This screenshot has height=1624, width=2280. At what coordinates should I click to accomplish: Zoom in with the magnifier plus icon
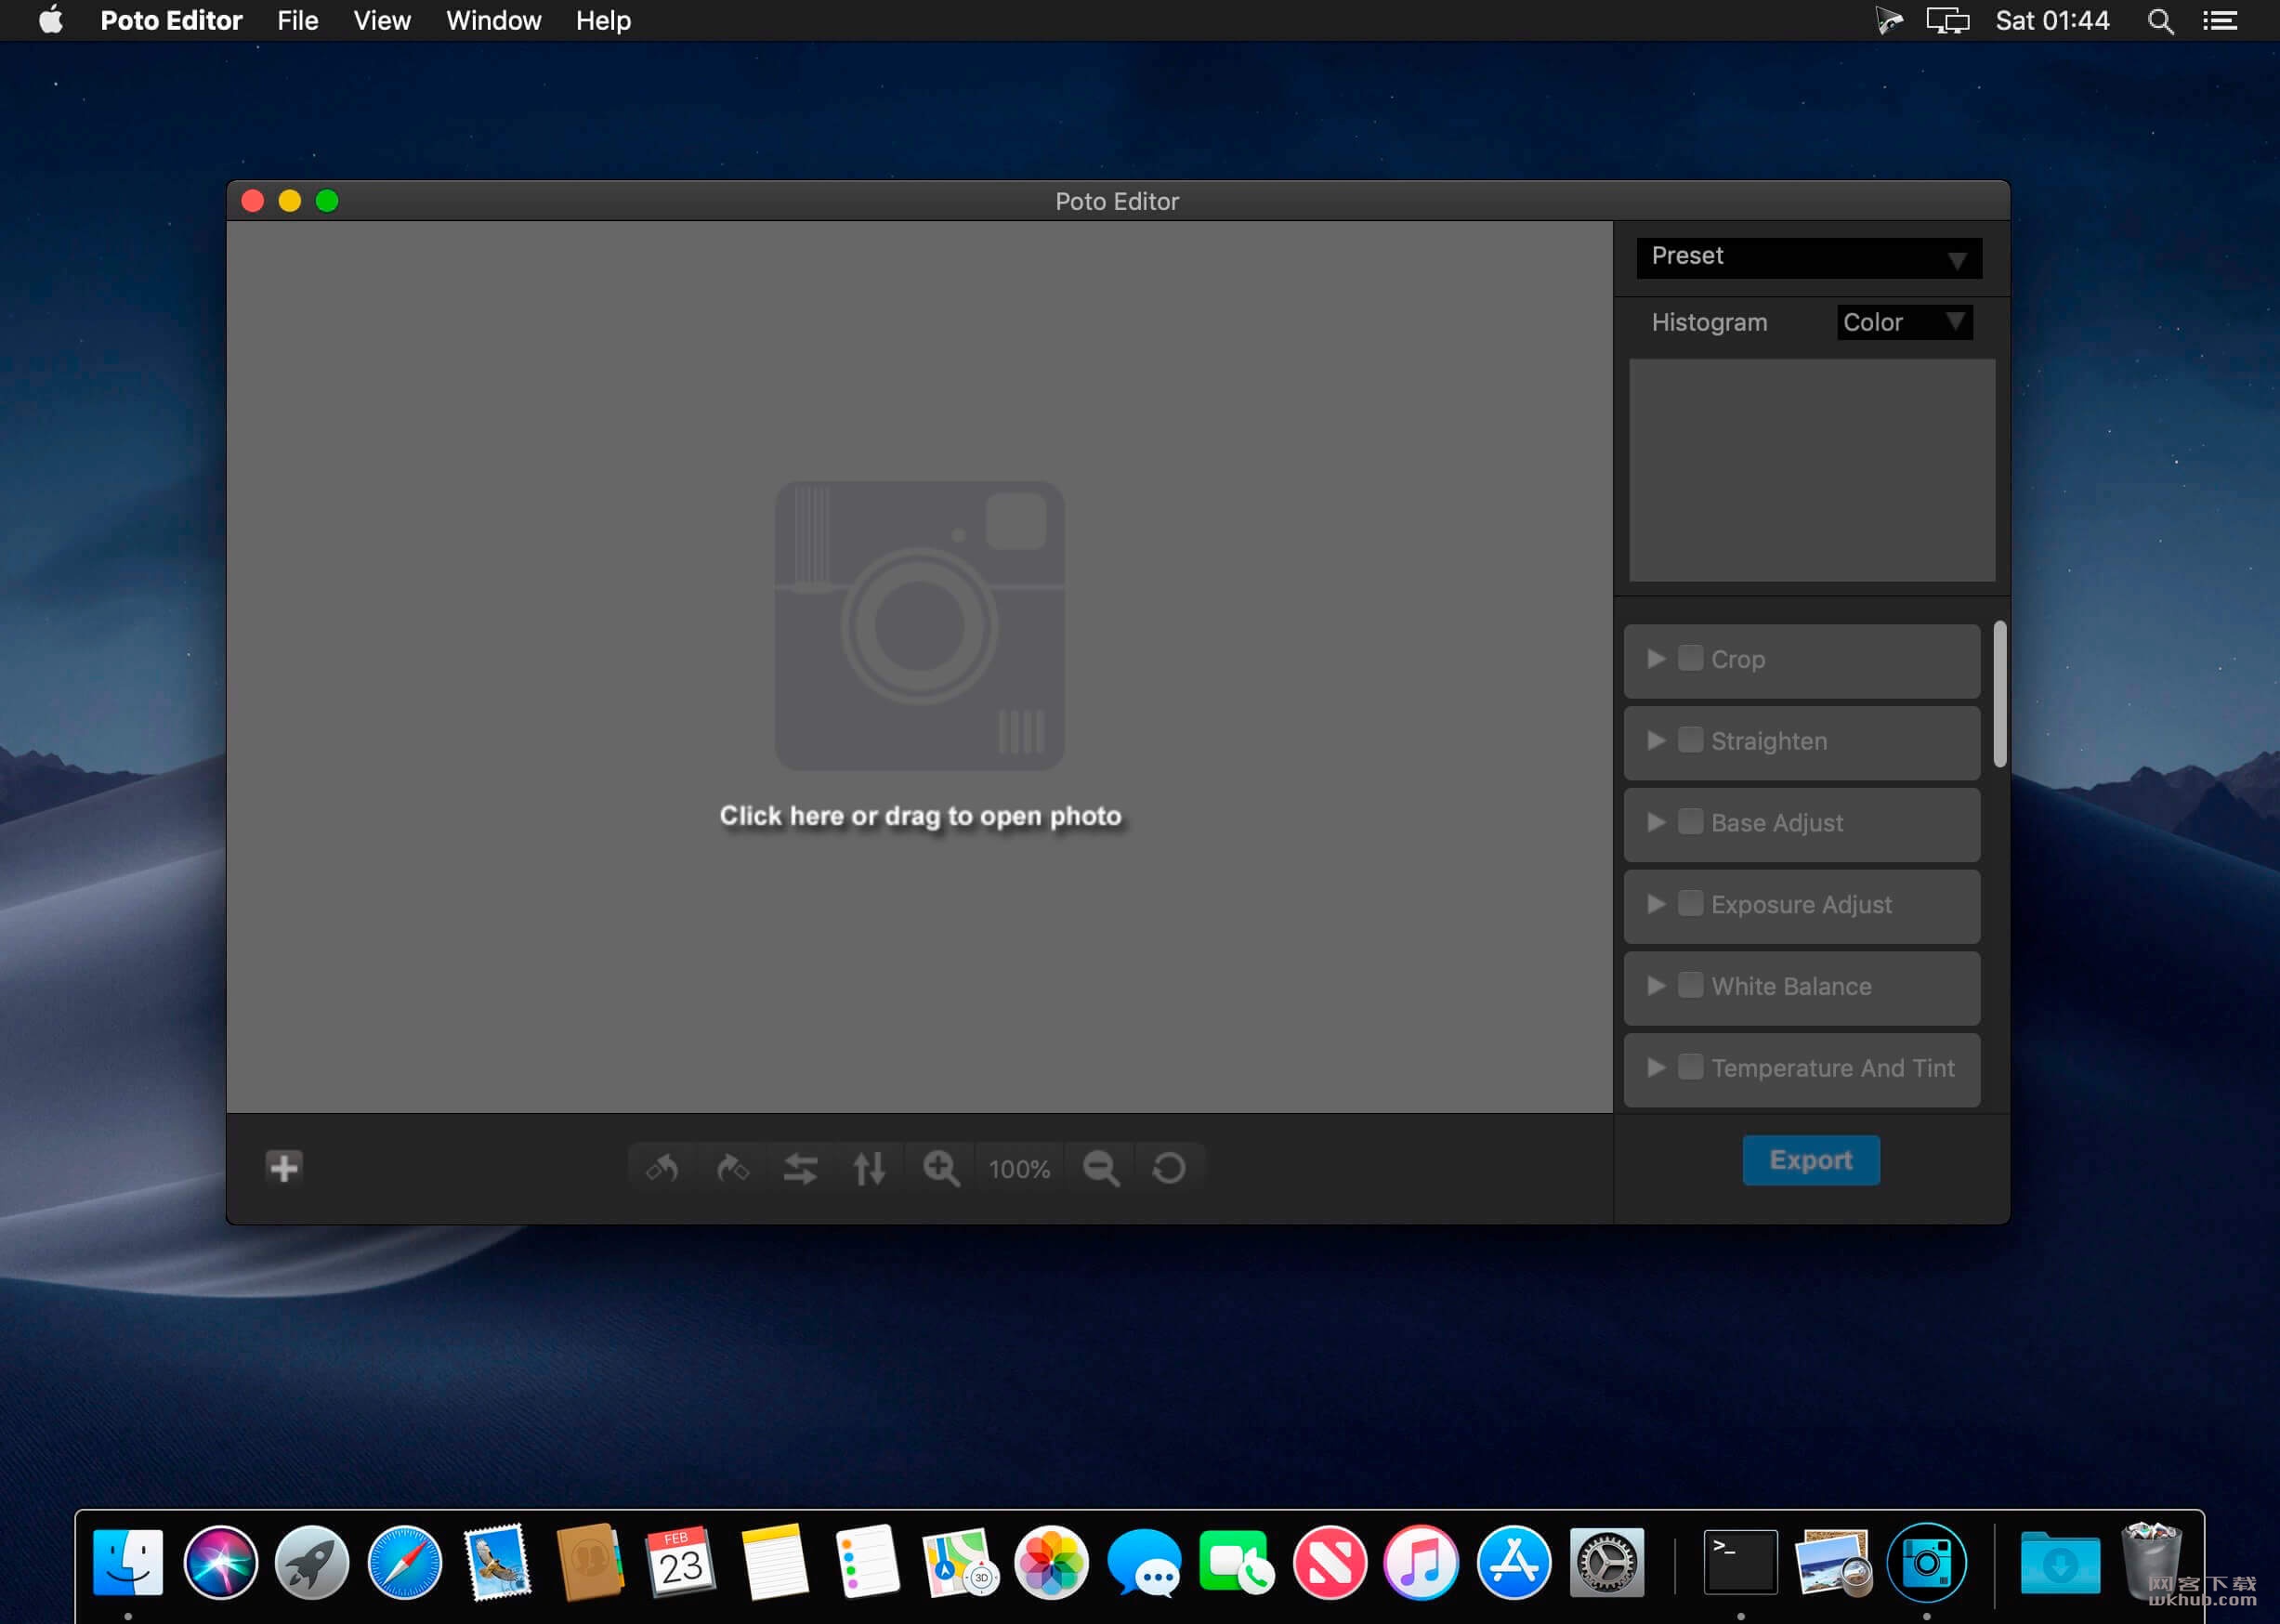tap(940, 1168)
